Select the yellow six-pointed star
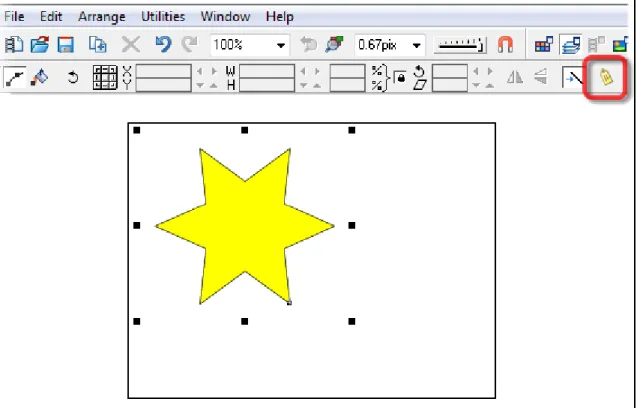Screen dimensions: 637x408 [245, 226]
